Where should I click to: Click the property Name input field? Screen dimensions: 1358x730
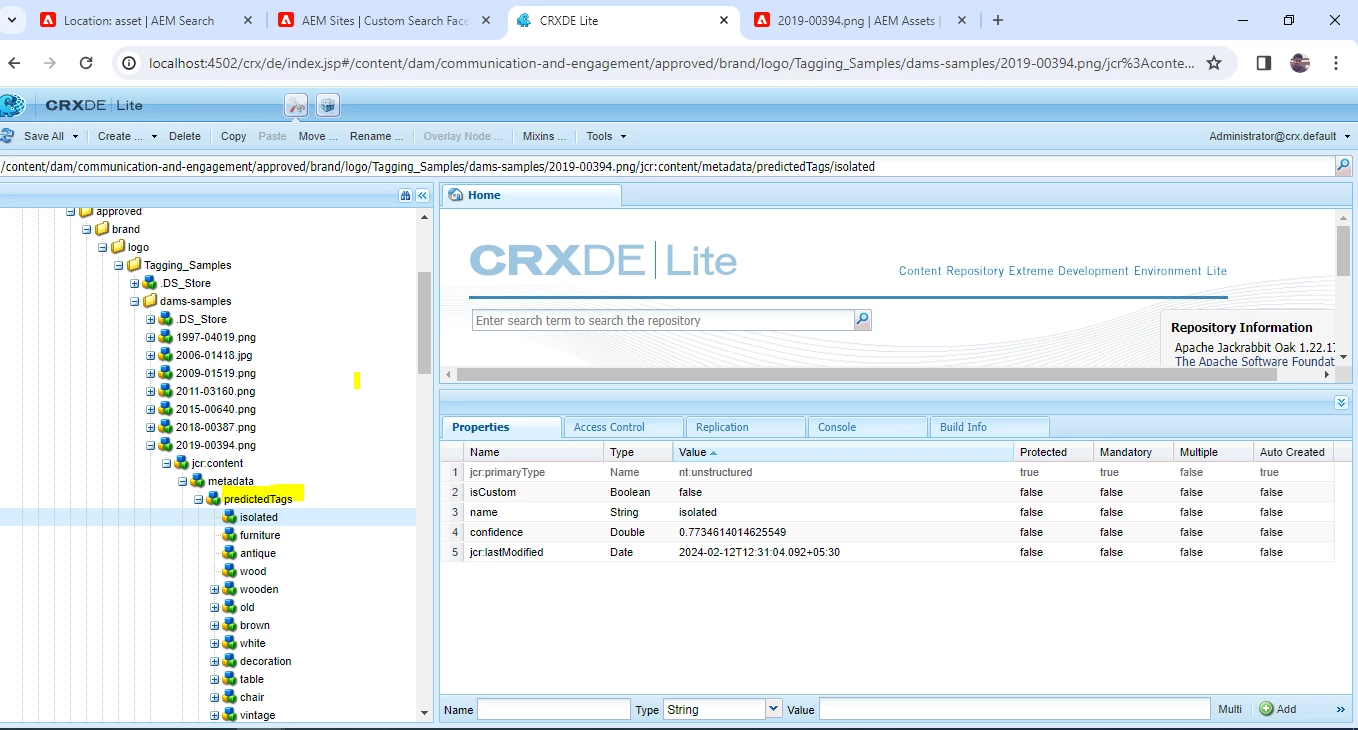coord(554,709)
